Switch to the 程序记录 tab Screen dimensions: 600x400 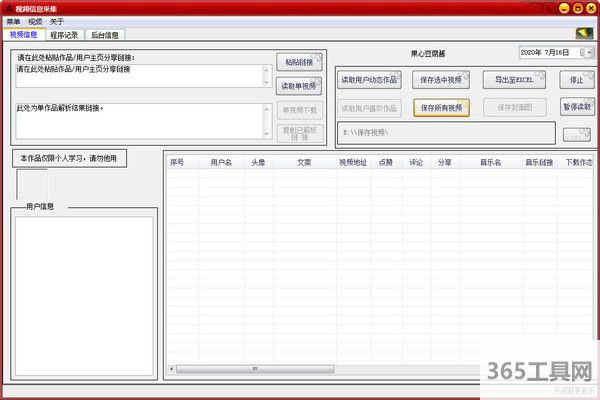63,34
